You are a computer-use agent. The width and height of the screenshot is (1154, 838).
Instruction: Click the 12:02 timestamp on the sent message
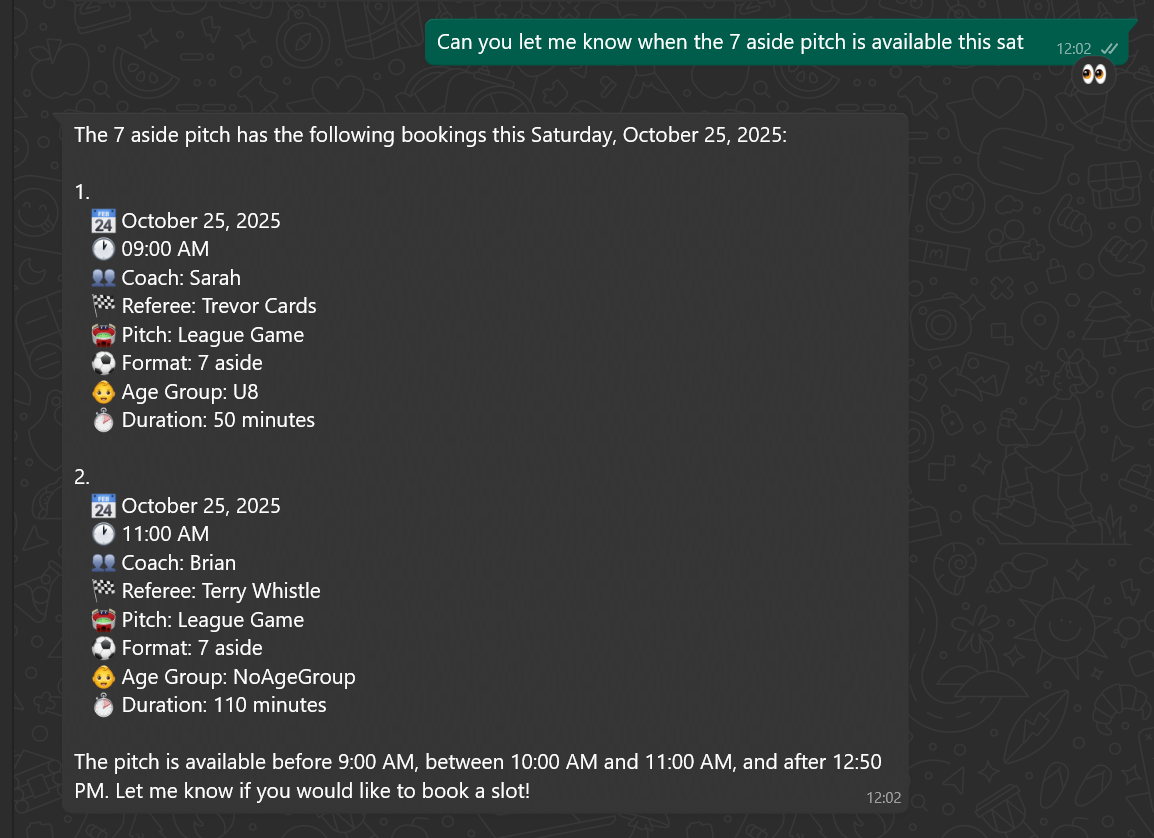[1073, 48]
